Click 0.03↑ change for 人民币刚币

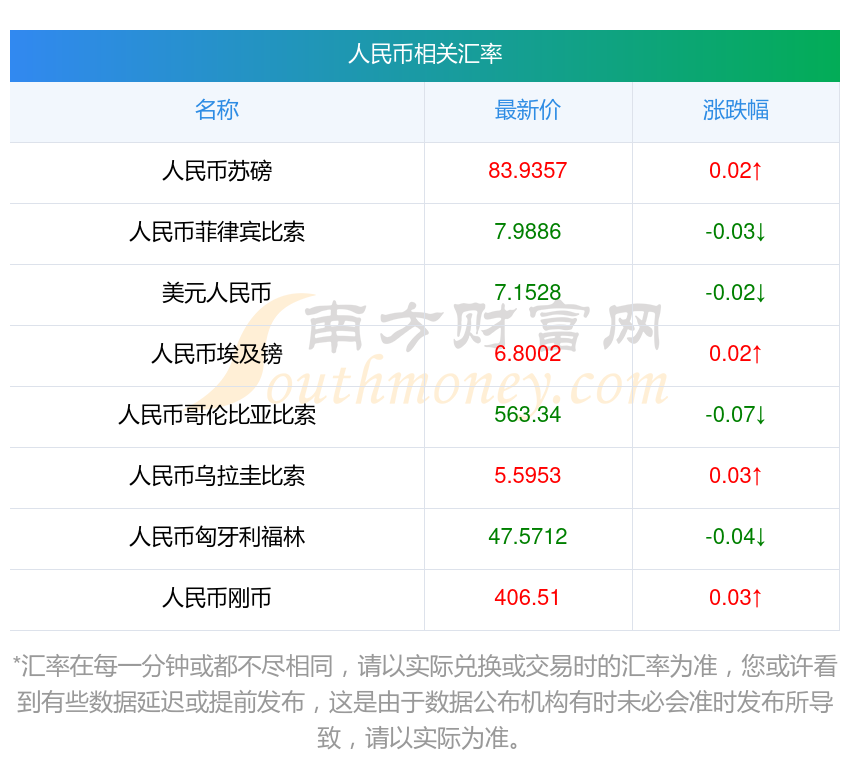736,598
